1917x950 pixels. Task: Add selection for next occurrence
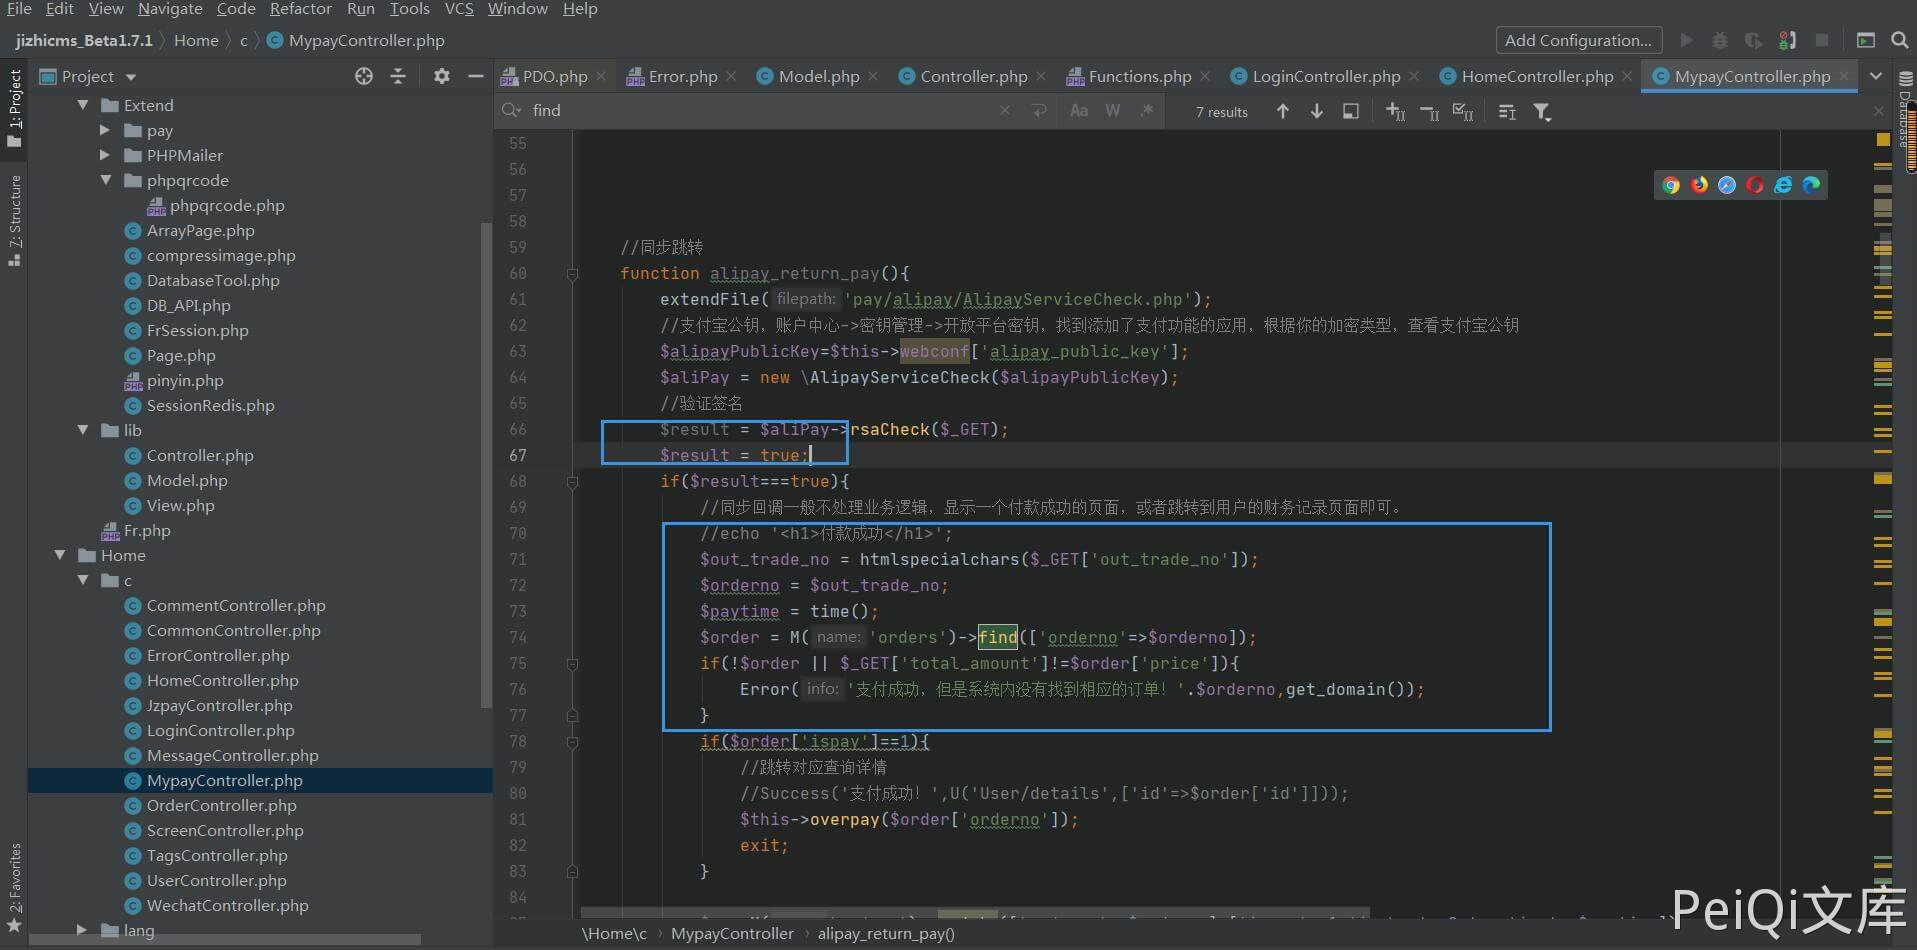(1396, 112)
